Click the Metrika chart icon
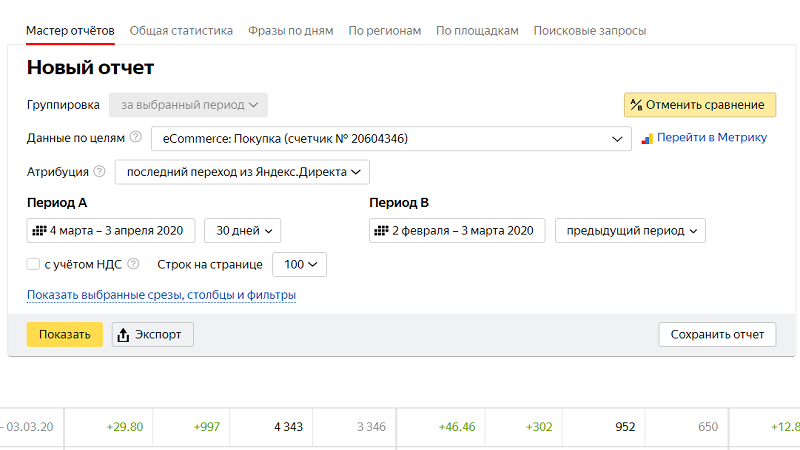This screenshot has width=800, height=450. pos(647,139)
